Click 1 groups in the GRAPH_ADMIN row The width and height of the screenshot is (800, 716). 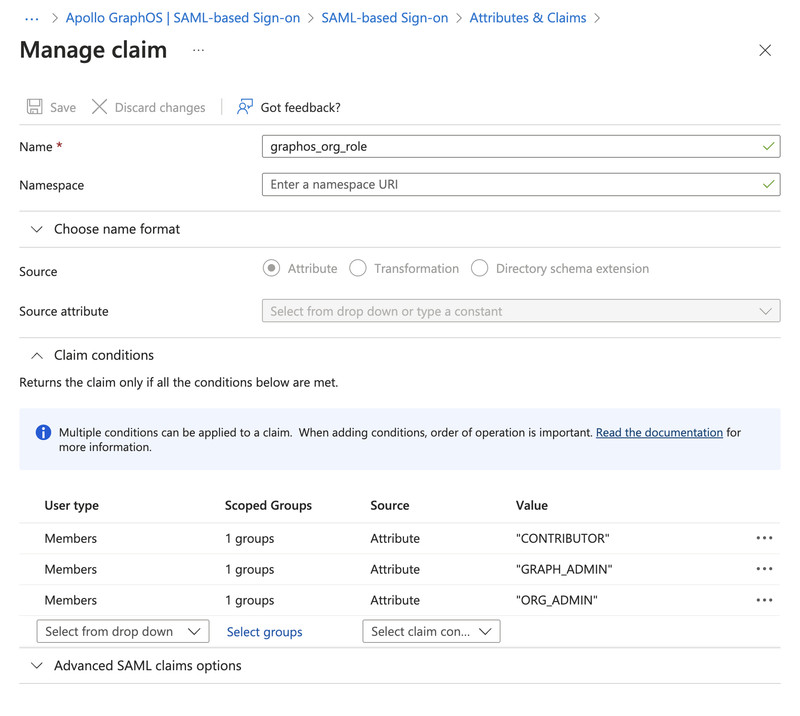(249, 569)
